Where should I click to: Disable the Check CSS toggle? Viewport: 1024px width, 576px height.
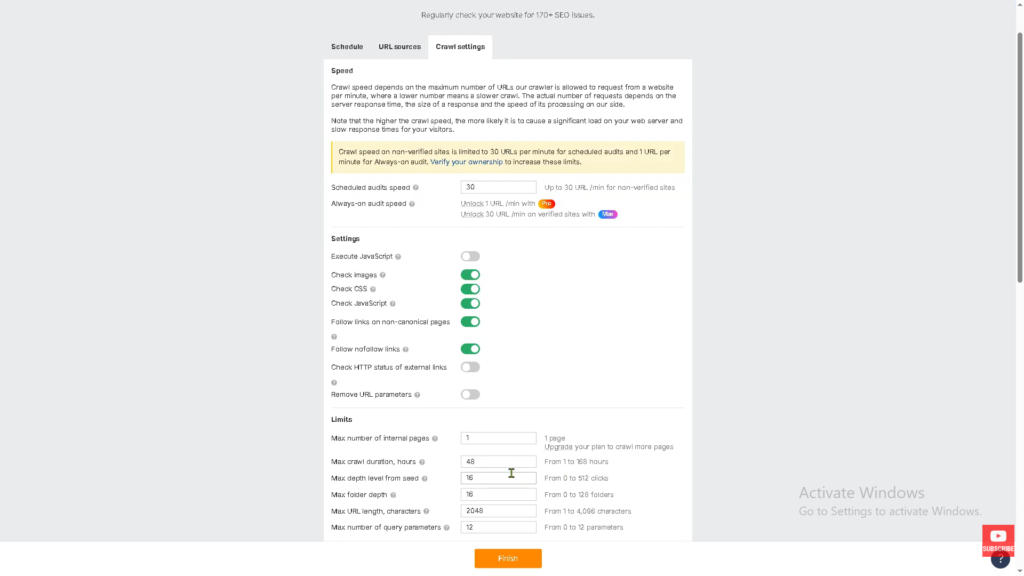point(470,289)
